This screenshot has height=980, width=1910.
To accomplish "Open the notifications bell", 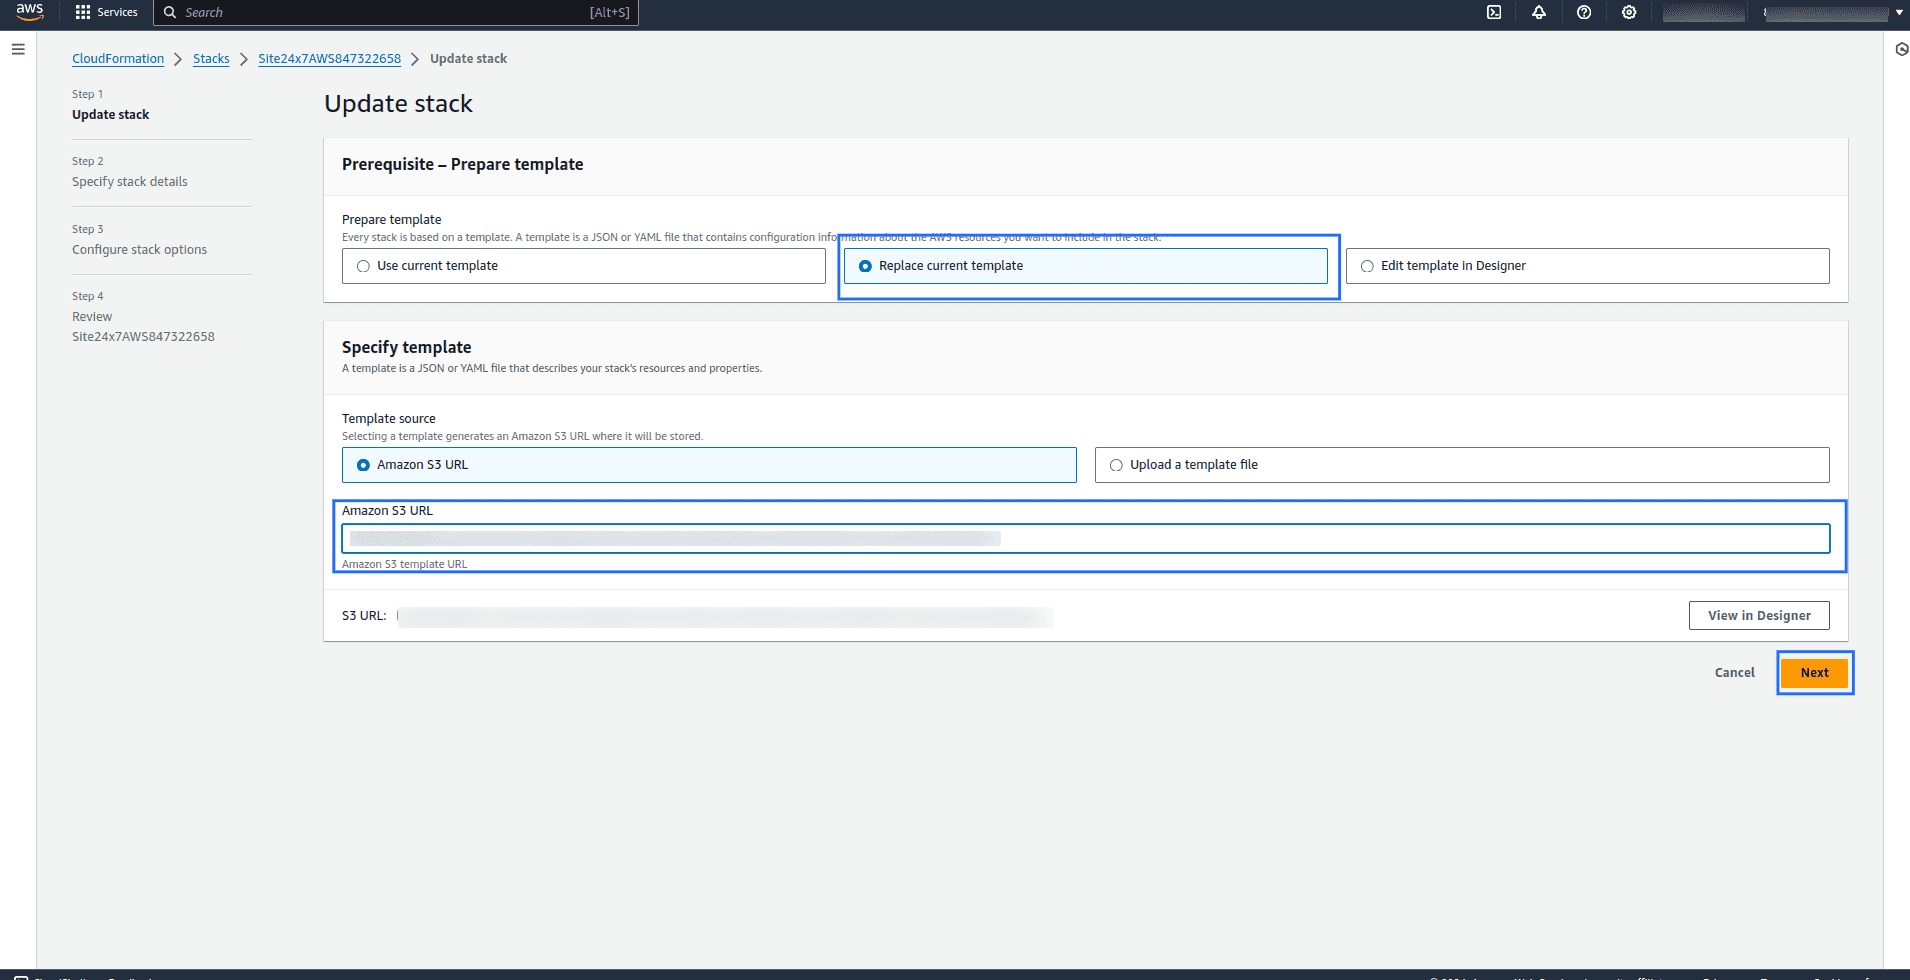I will (x=1539, y=12).
